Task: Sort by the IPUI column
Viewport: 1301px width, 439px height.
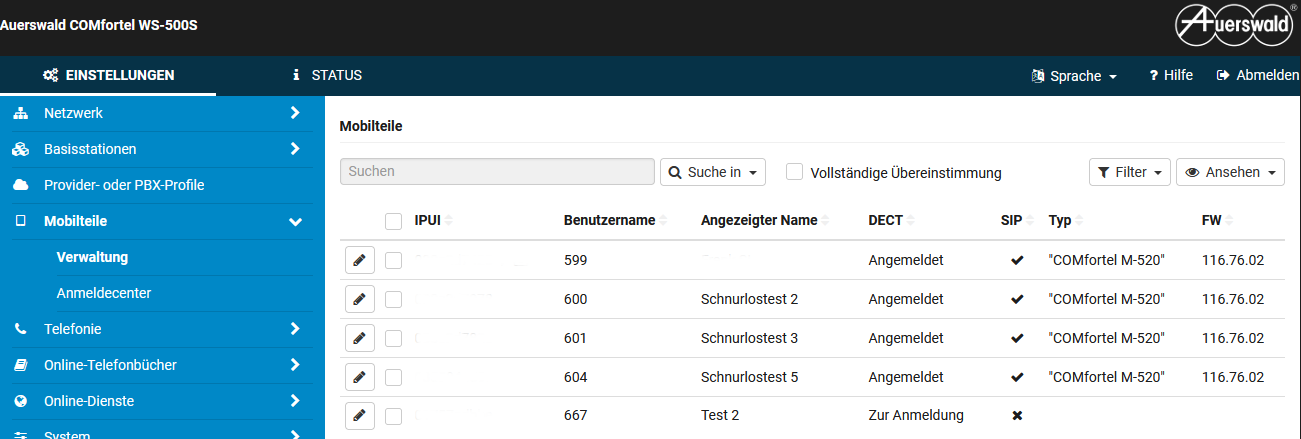Action: [433, 220]
